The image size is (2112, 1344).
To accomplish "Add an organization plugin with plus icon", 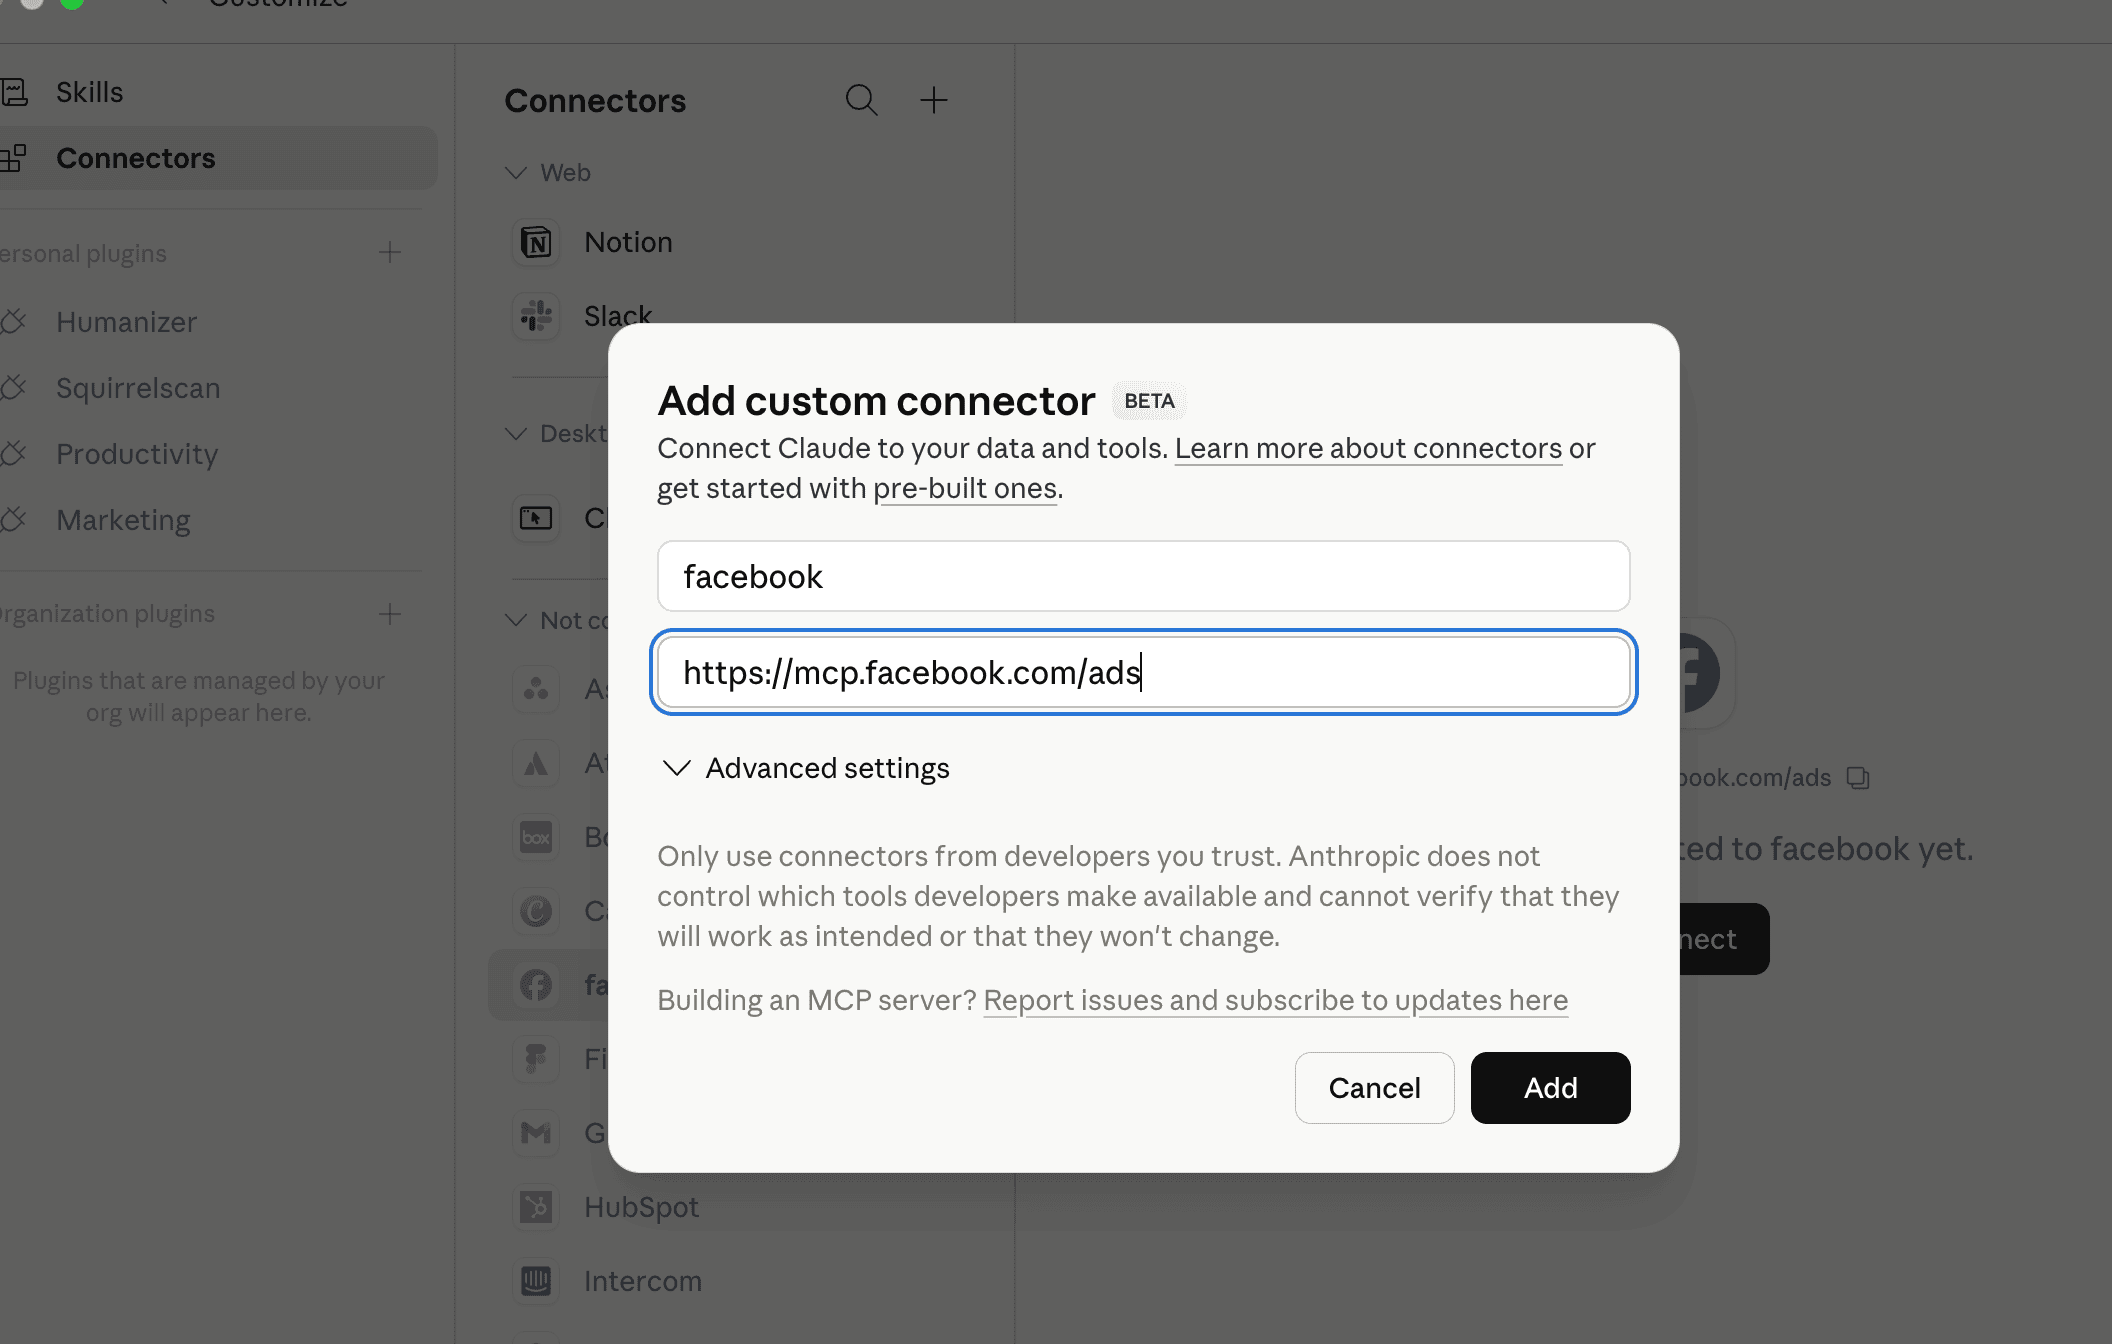I will click(390, 614).
